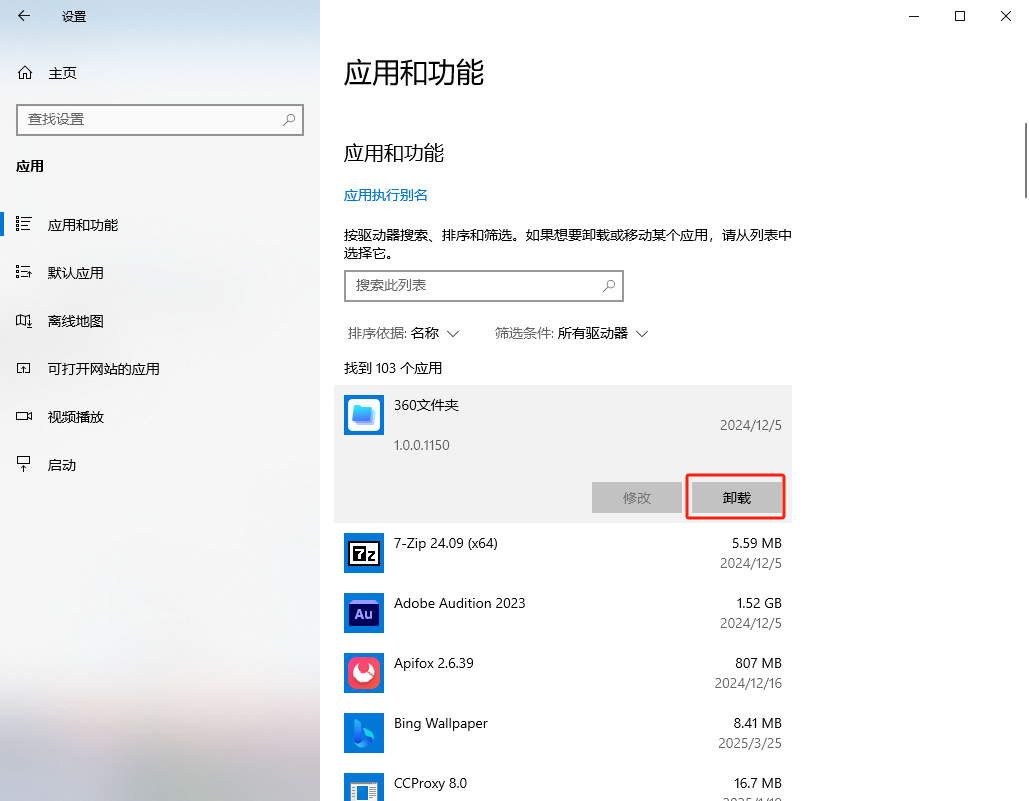The width and height of the screenshot is (1029, 801).
Task: Click version text 1.0.0.1150
Action: 421,445
